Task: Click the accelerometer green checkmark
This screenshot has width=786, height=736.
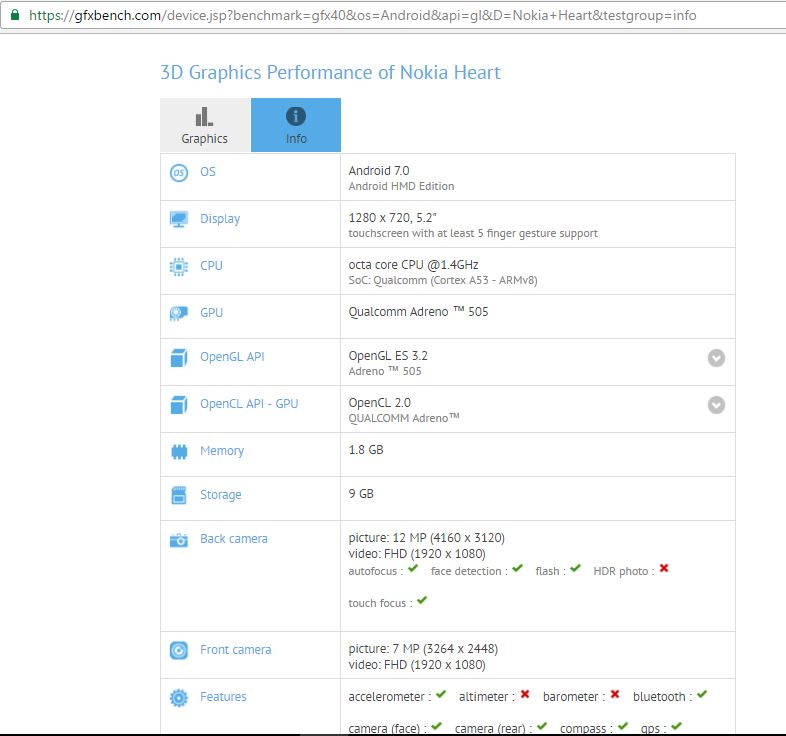Action: (x=441, y=694)
